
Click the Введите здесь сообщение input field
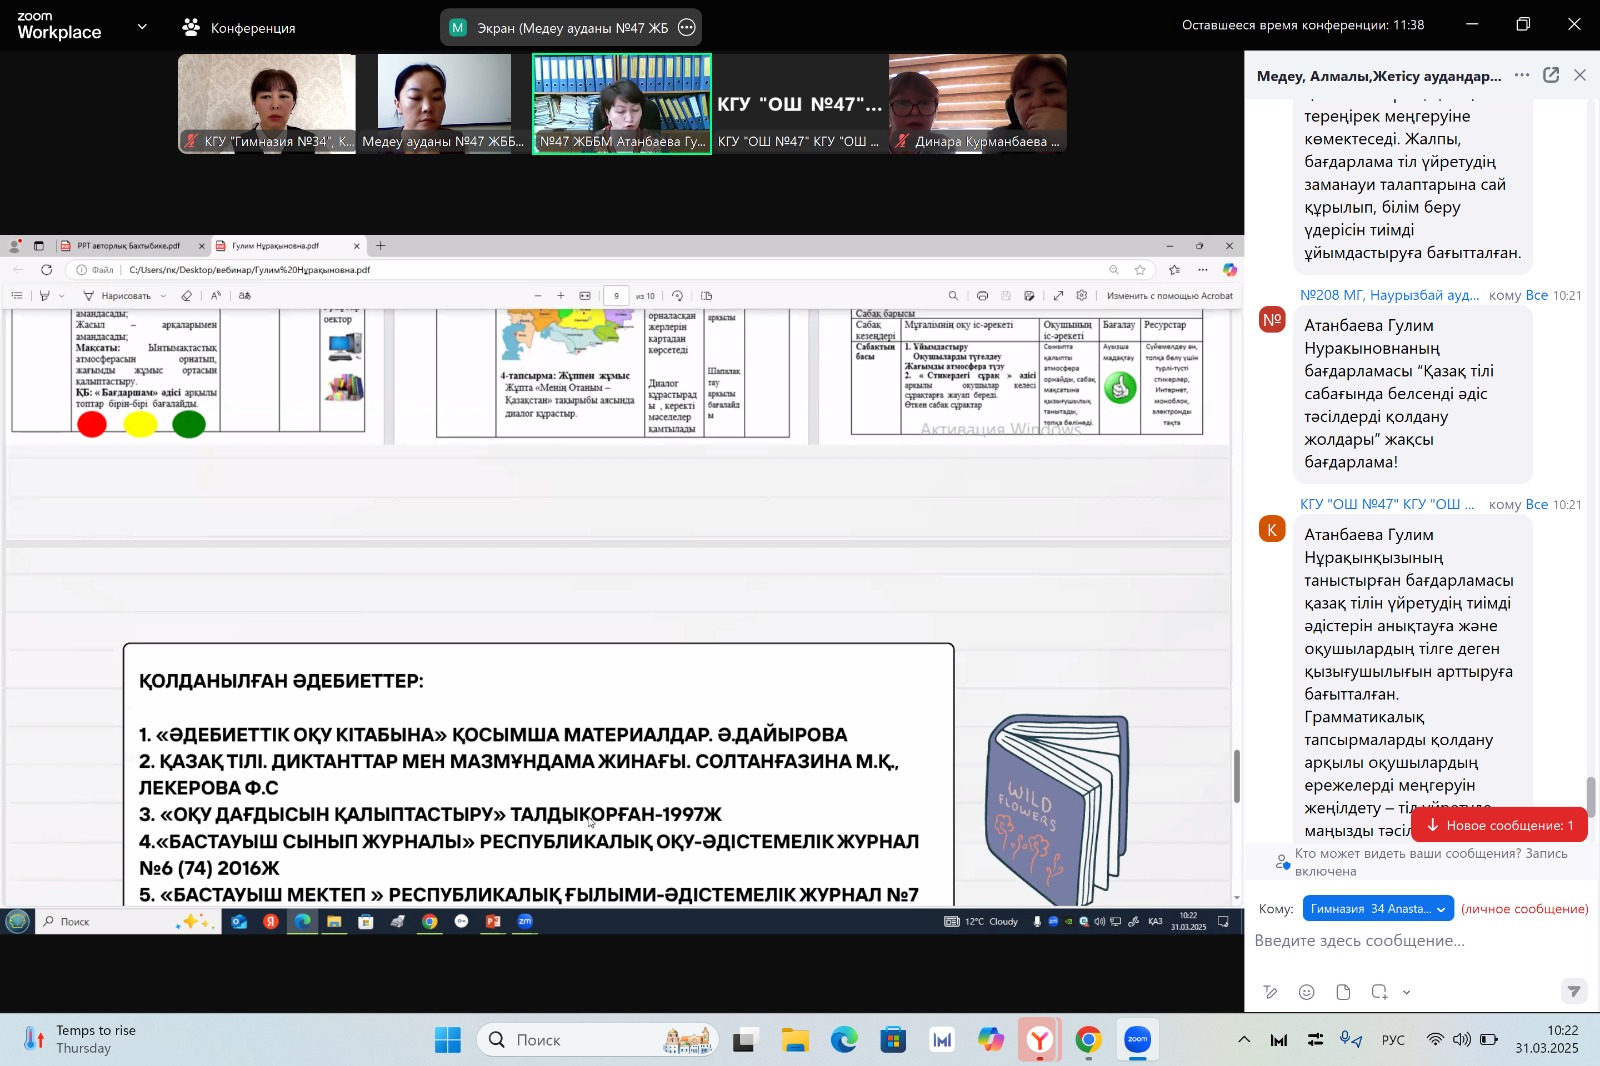(x=1400, y=941)
